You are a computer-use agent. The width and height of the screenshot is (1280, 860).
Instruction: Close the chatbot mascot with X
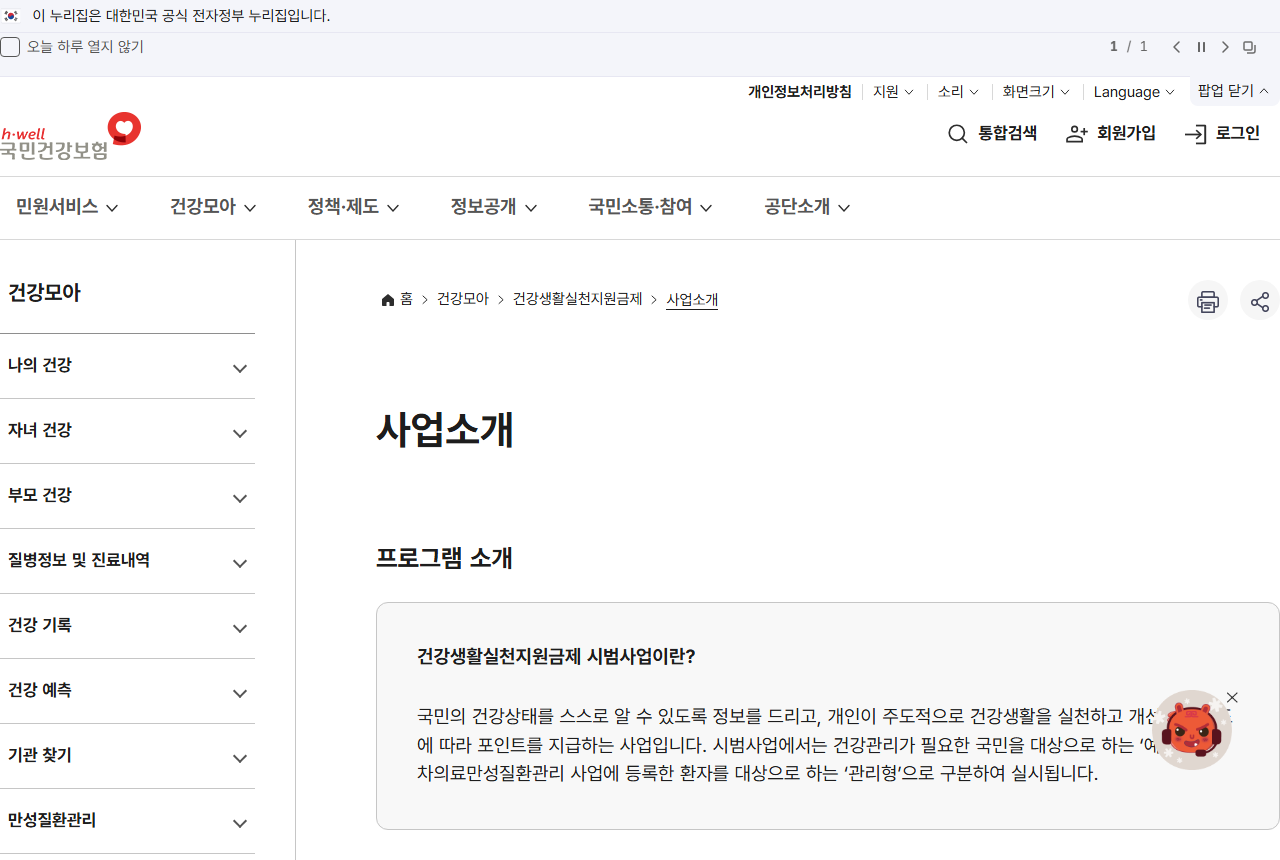(1232, 698)
